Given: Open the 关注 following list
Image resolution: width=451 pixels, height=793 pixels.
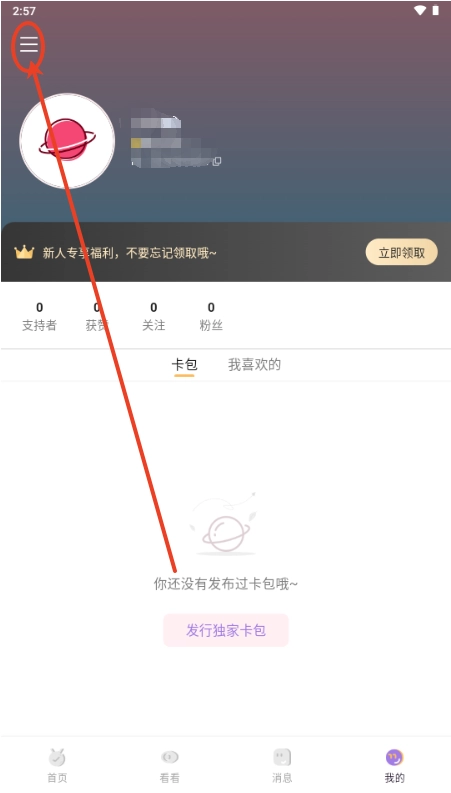Looking at the screenshot, I should 153,317.
